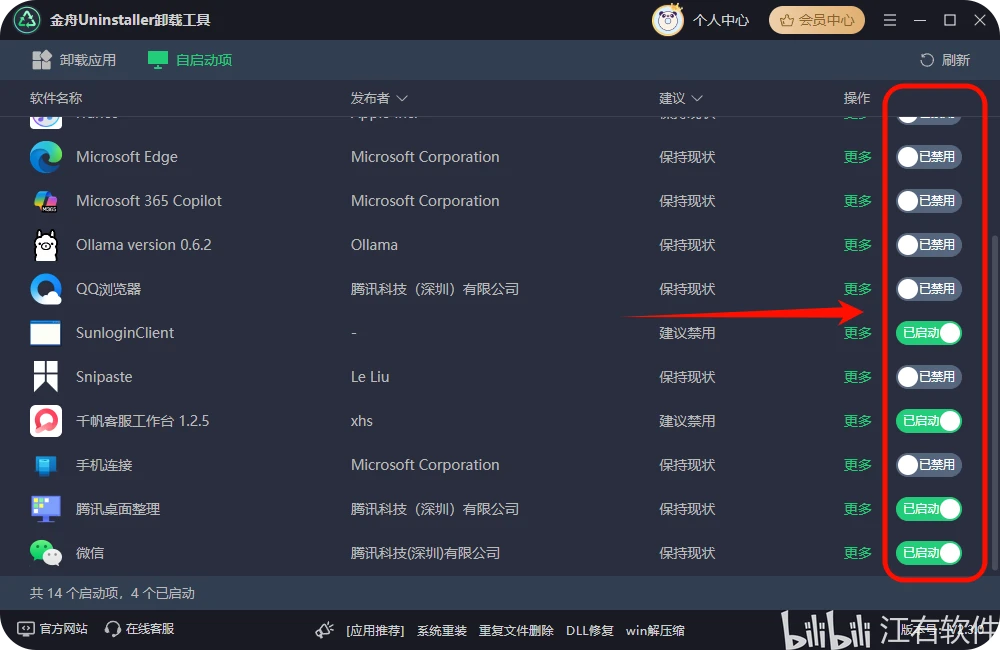Viewport: 1000px width, 650px height.
Task: Open the panda avatar profile icon
Action: 667,20
